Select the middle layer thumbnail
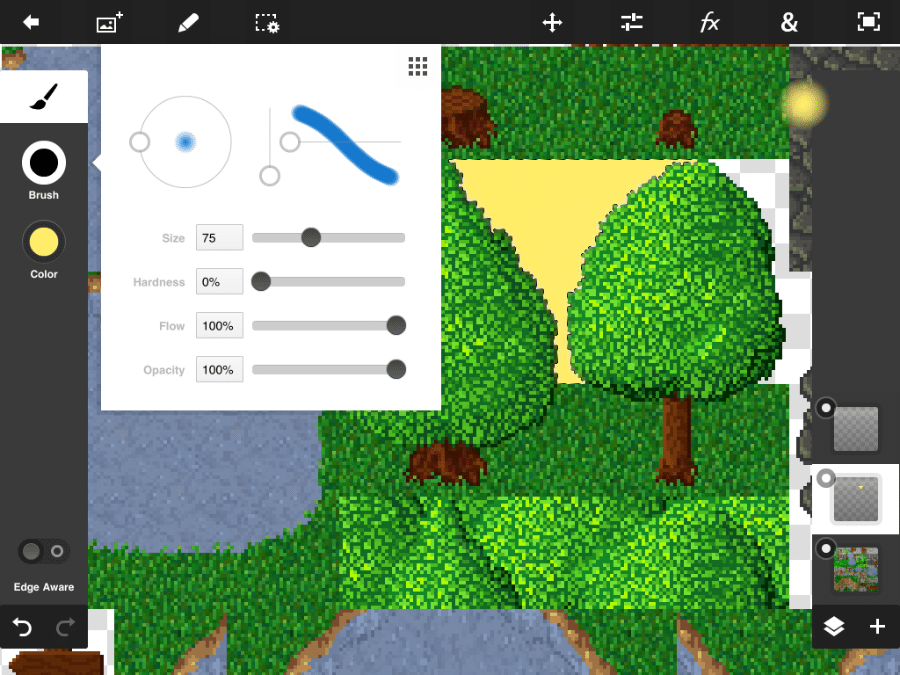The image size is (900, 675). pyautogui.click(x=856, y=499)
